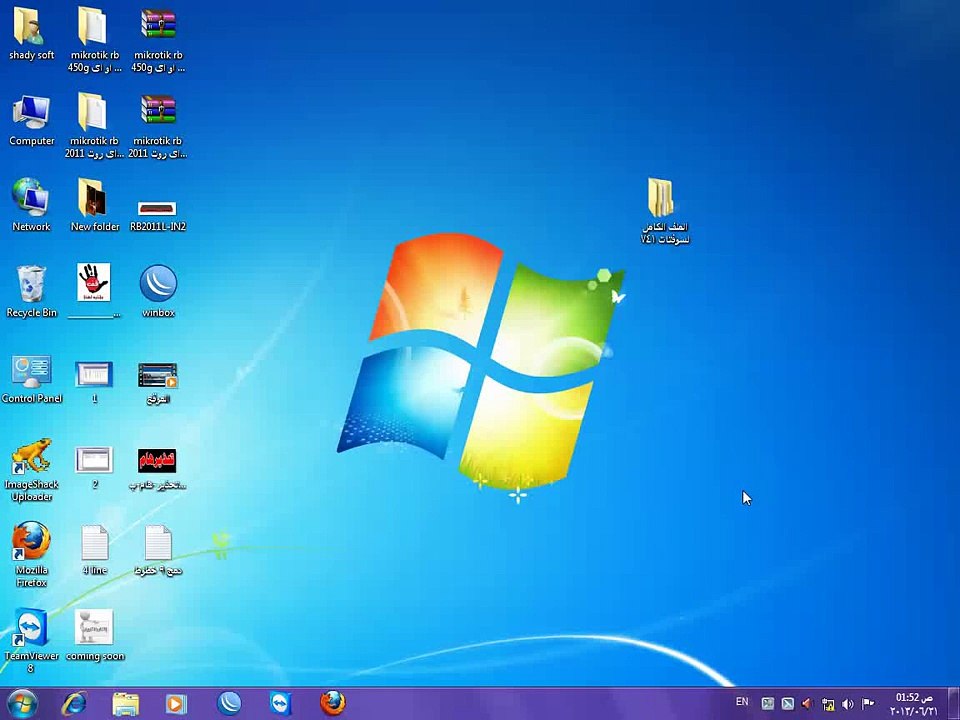Select the mikrotik rb 450g folder icon

tap(93, 26)
